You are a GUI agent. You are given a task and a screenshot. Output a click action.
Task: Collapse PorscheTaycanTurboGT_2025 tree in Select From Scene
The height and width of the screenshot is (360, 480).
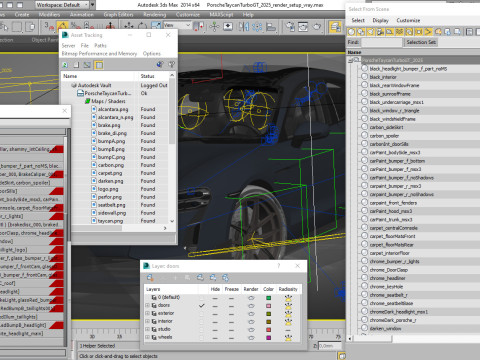coord(351,60)
